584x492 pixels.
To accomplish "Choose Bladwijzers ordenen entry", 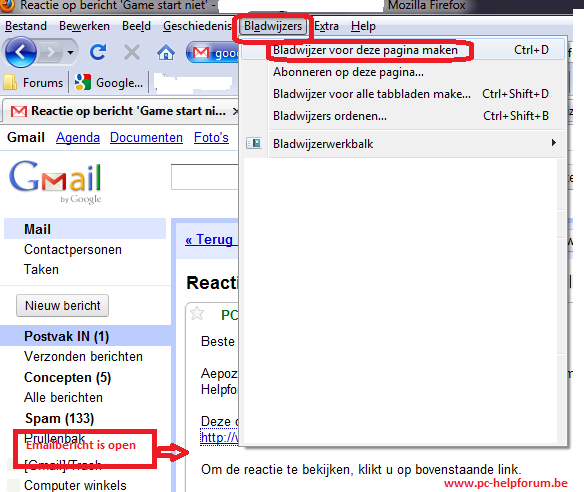I will coord(403,116).
